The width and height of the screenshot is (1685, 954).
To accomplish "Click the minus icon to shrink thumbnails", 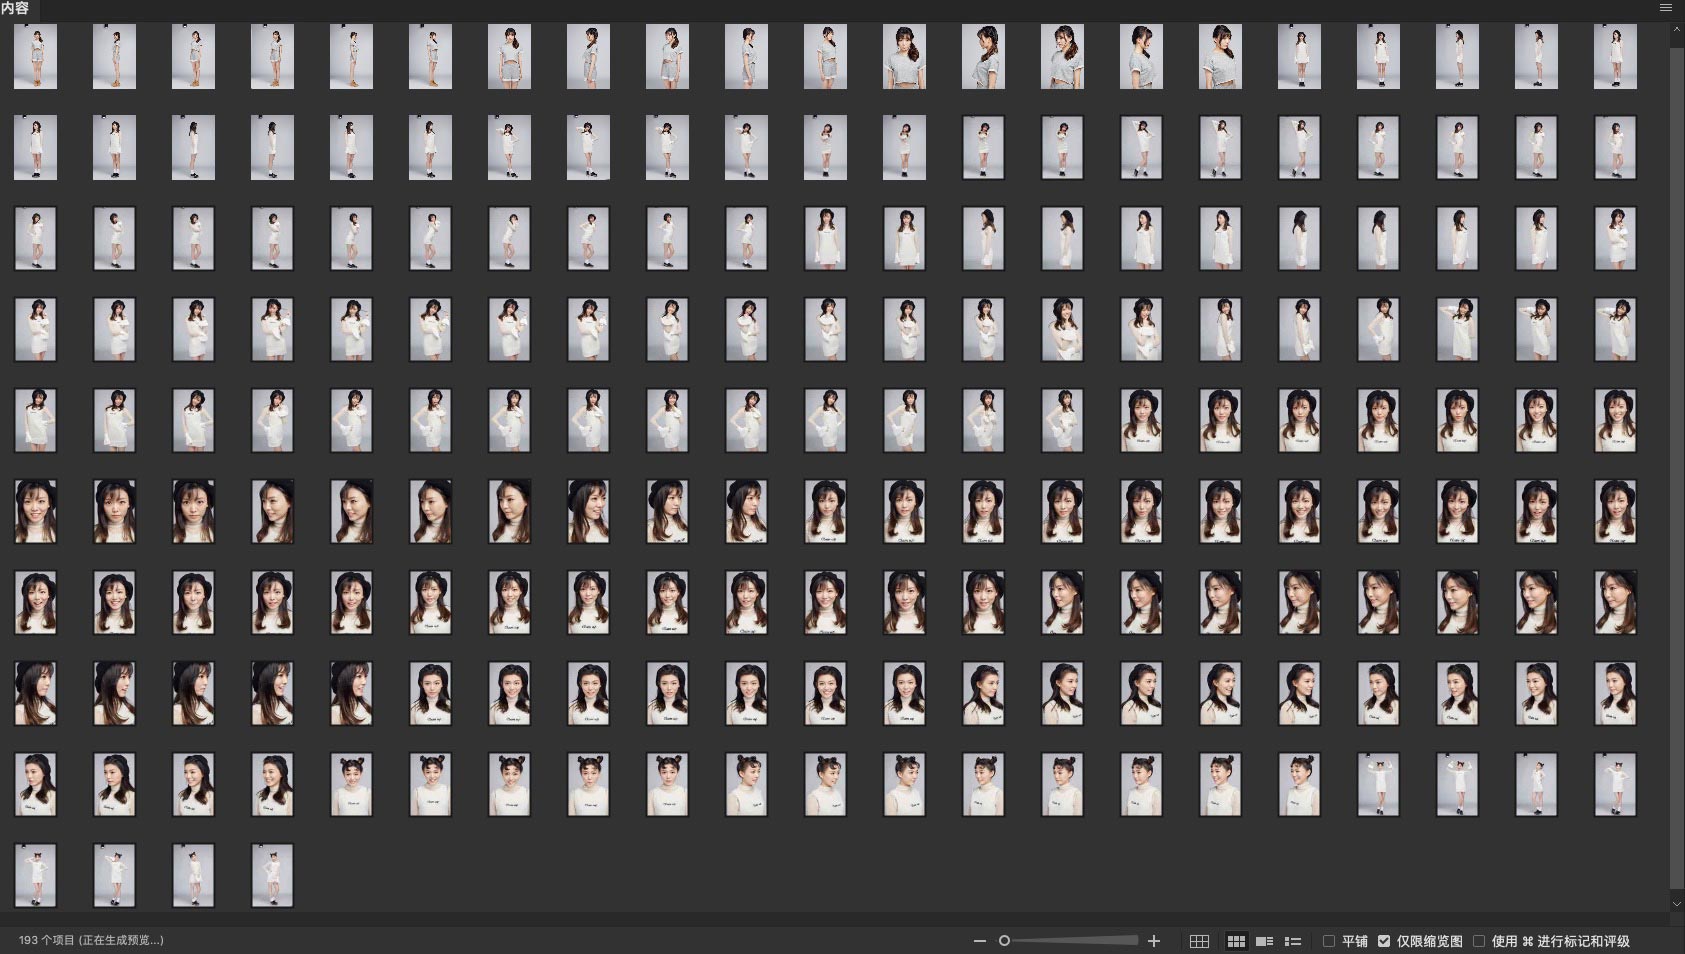I will (979, 941).
